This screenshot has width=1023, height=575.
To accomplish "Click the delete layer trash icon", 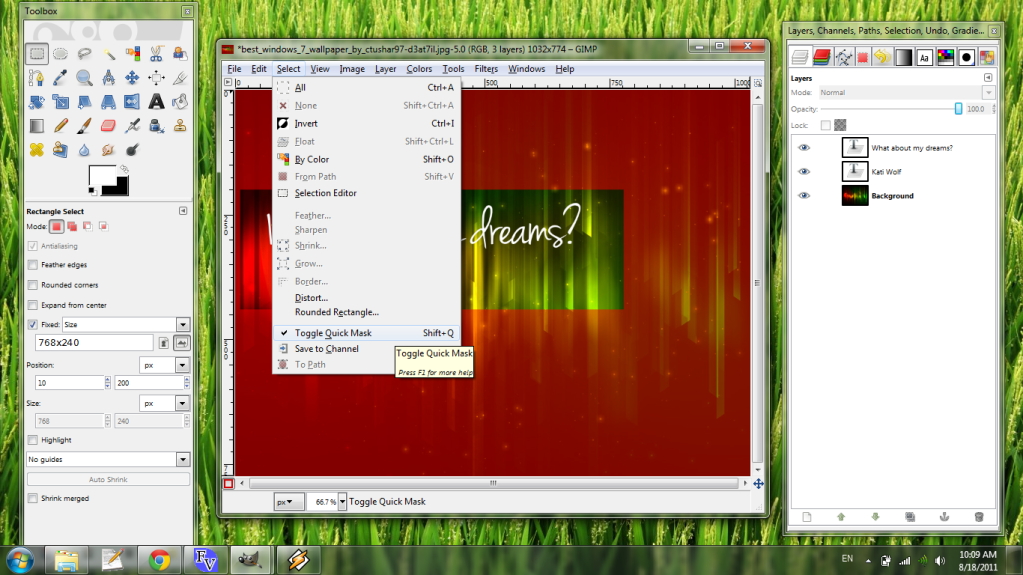I will pyautogui.click(x=979, y=517).
